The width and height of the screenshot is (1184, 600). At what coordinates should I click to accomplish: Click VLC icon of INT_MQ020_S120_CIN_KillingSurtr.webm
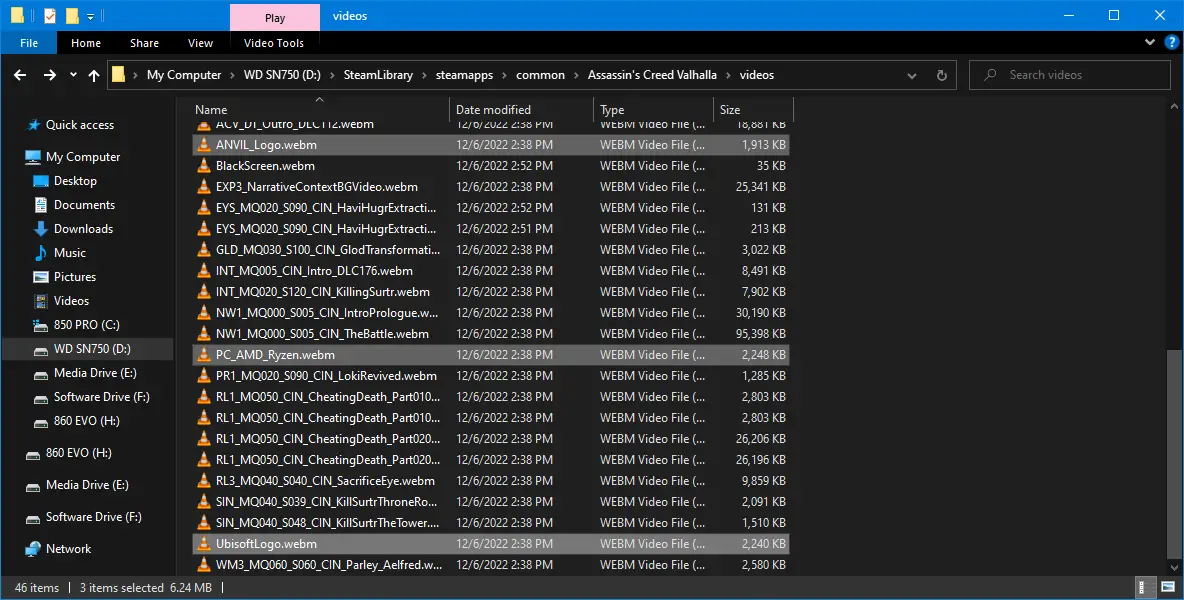(x=203, y=291)
